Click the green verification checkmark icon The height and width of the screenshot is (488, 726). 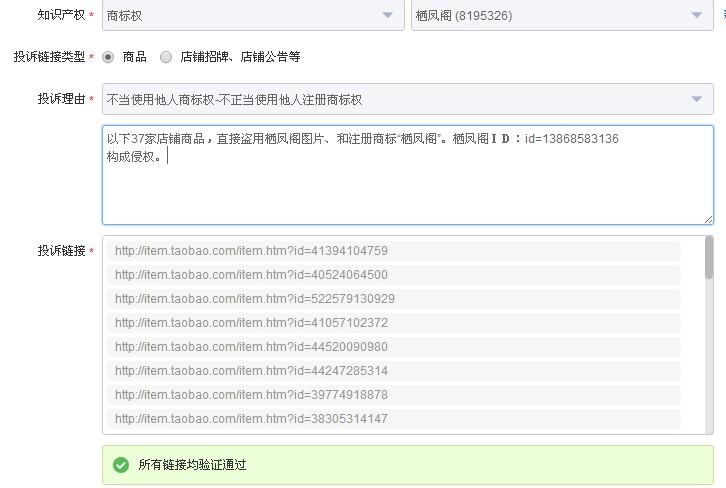click(x=121, y=465)
